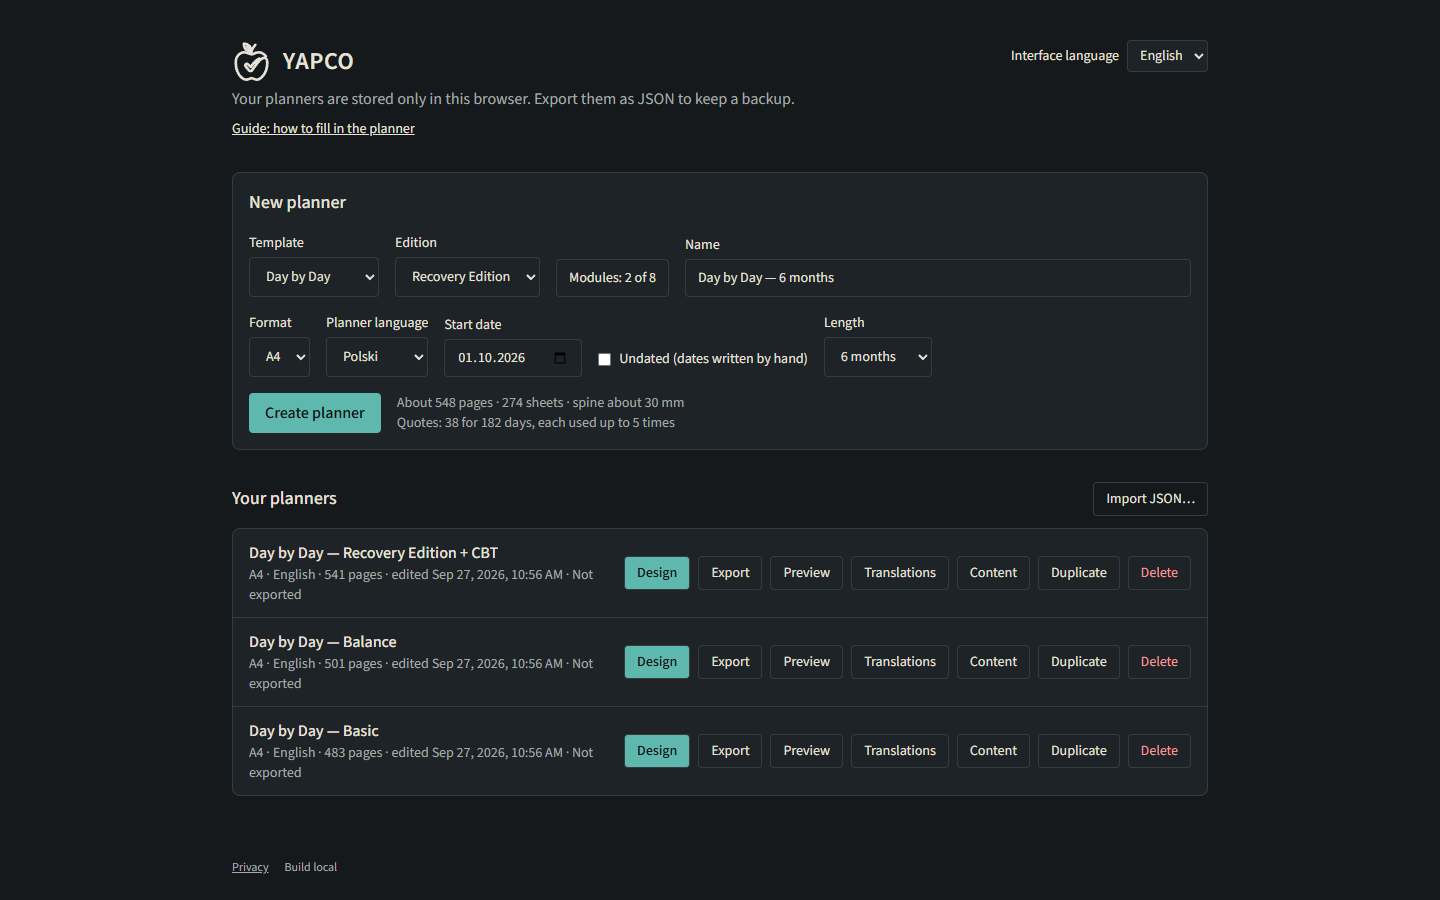Preview the Recovery Edition + CBT planner
The height and width of the screenshot is (900, 1440).
807,573
